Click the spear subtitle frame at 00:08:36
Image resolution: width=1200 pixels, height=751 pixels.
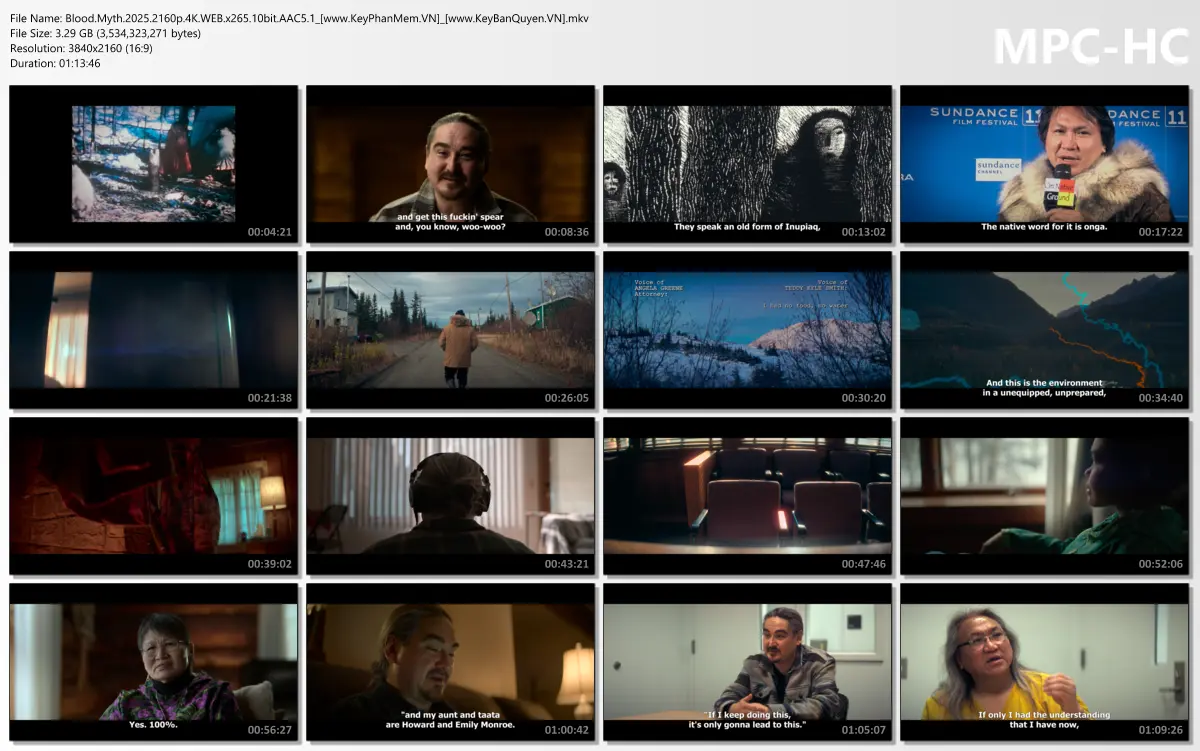click(450, 164)
